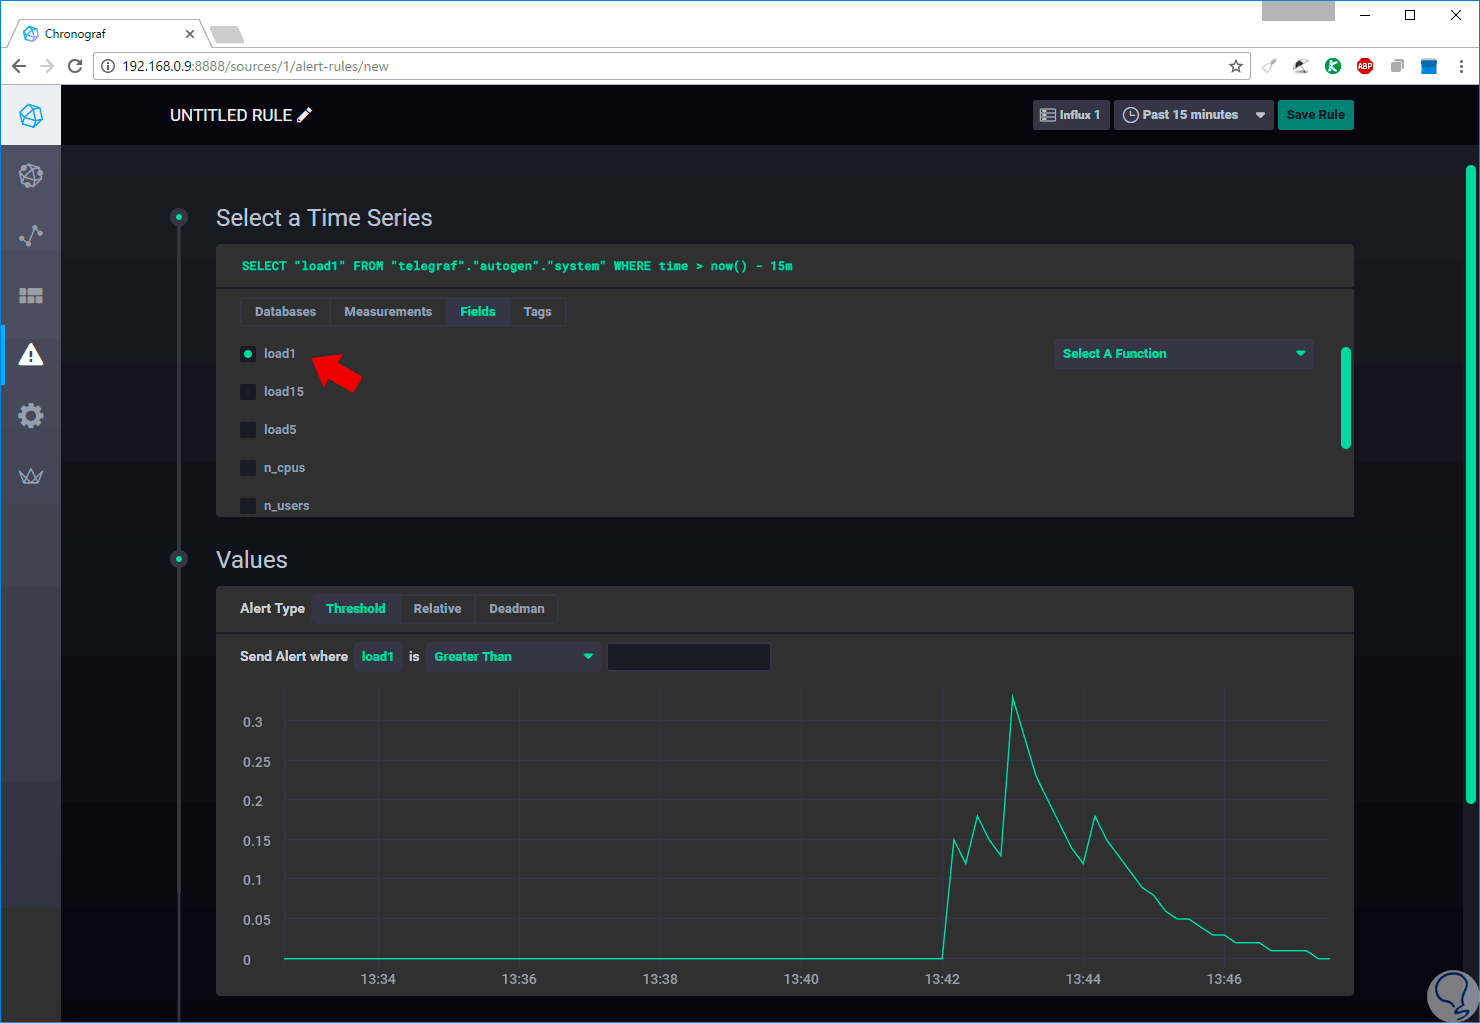Open the browser three-dot menu
This screenshot has height=1023, width=1480.
(x=1461, y=66)
